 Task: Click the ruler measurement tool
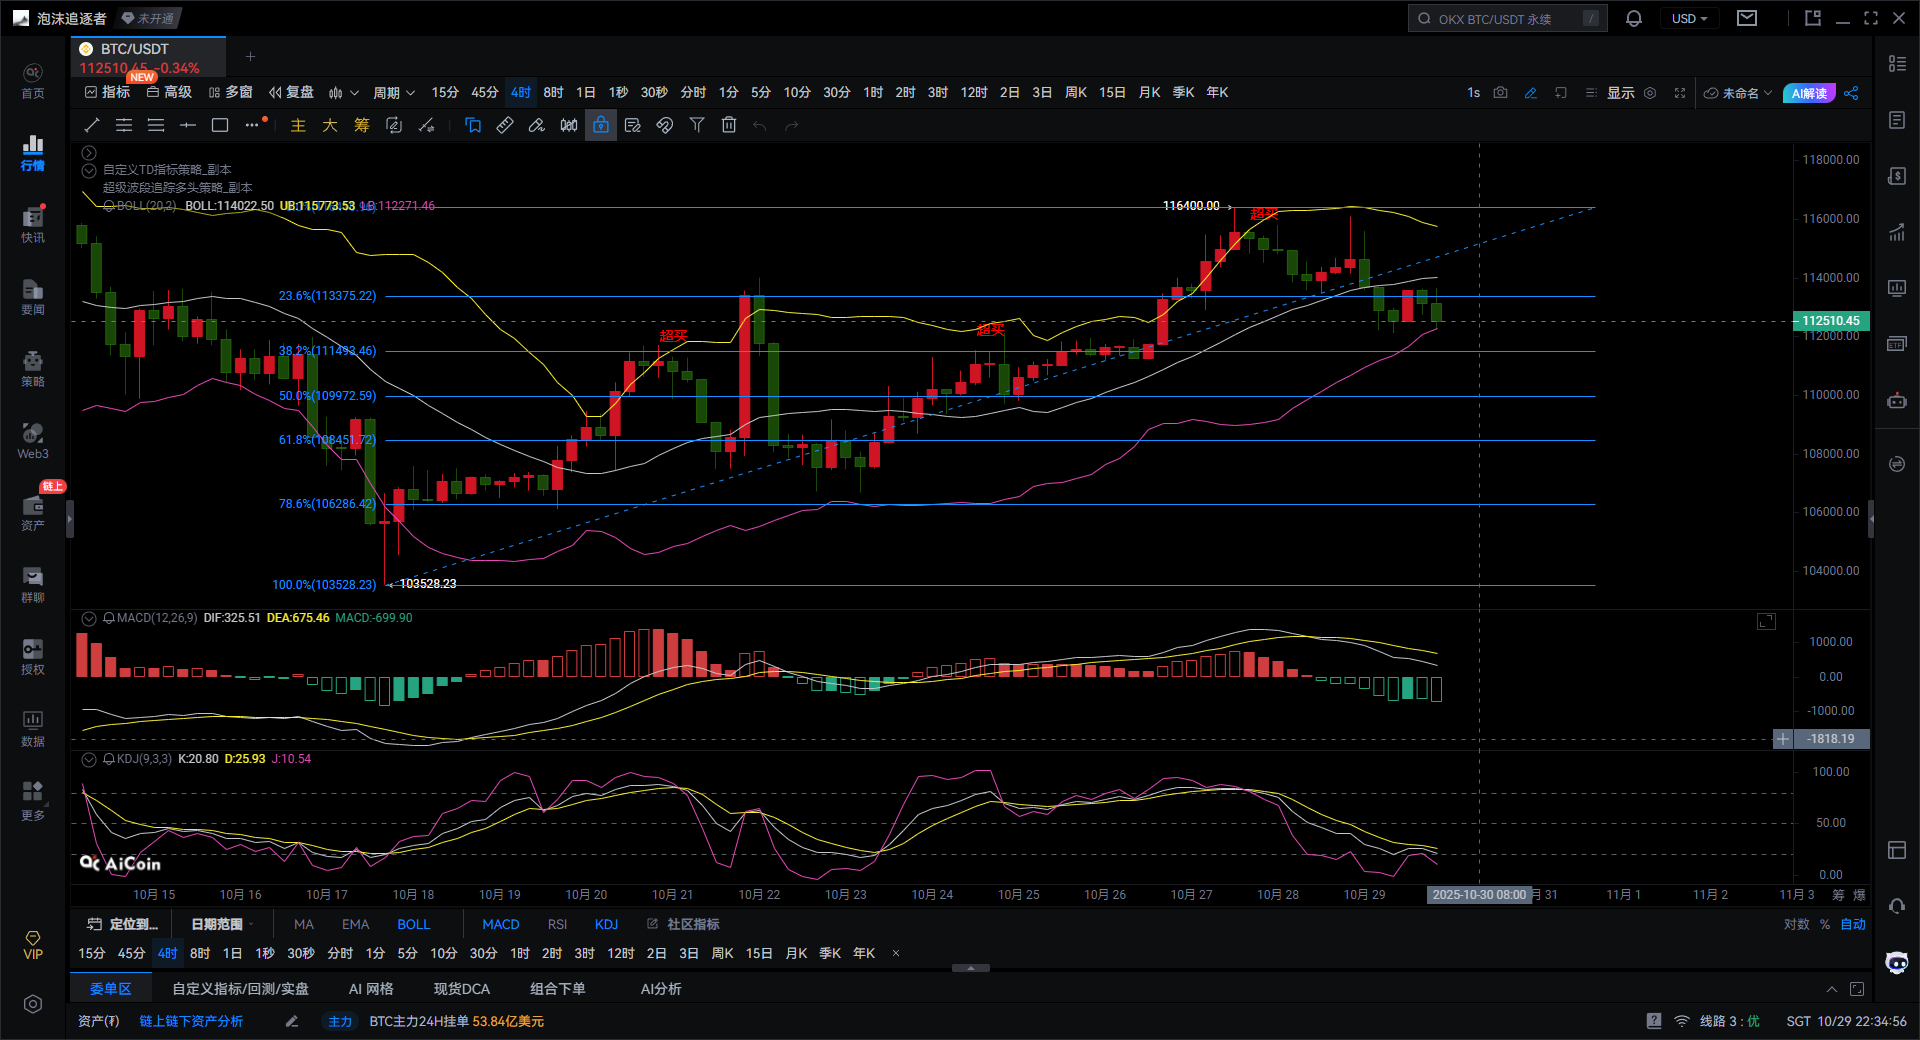505,125
